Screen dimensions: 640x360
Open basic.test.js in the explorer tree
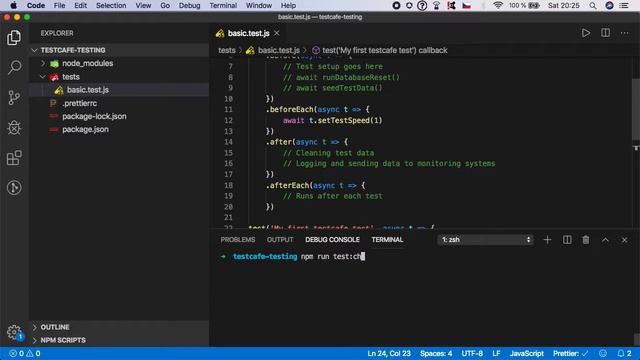point(88,90)
